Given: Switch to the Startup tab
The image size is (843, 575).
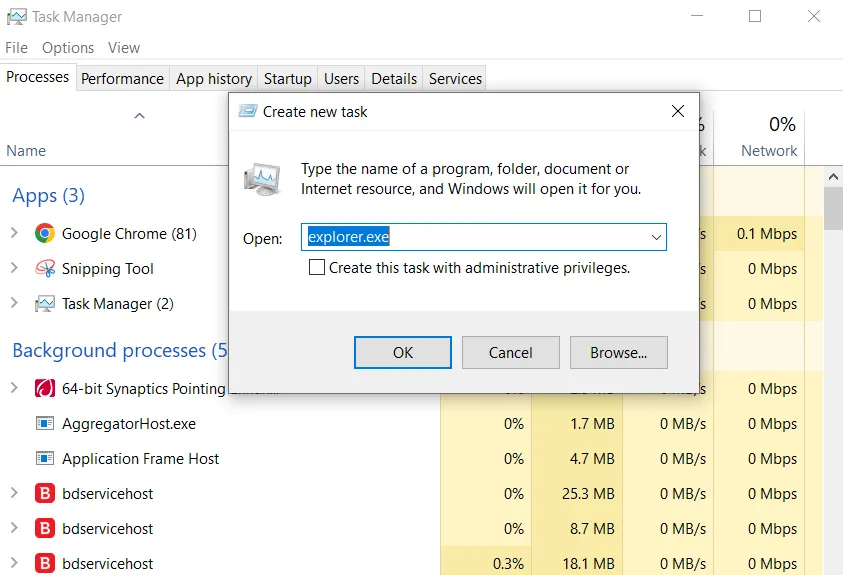Looking at the screenshot, I should tap(288, 78).
